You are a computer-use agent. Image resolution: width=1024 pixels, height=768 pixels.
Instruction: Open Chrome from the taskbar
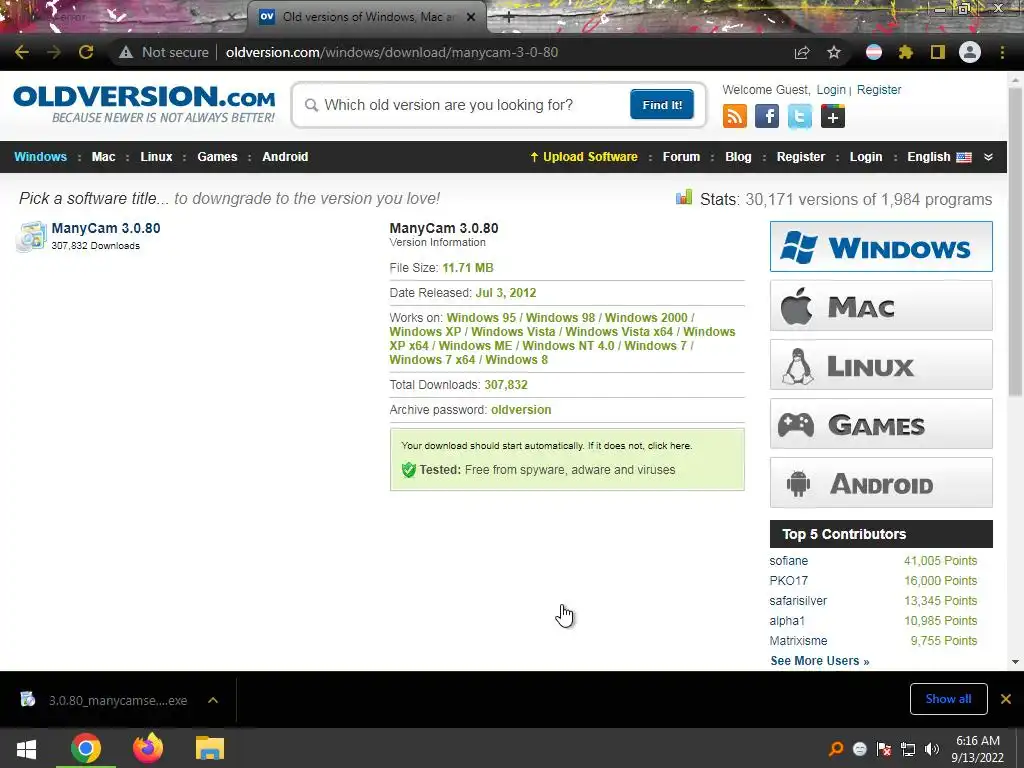coord(86,748)
